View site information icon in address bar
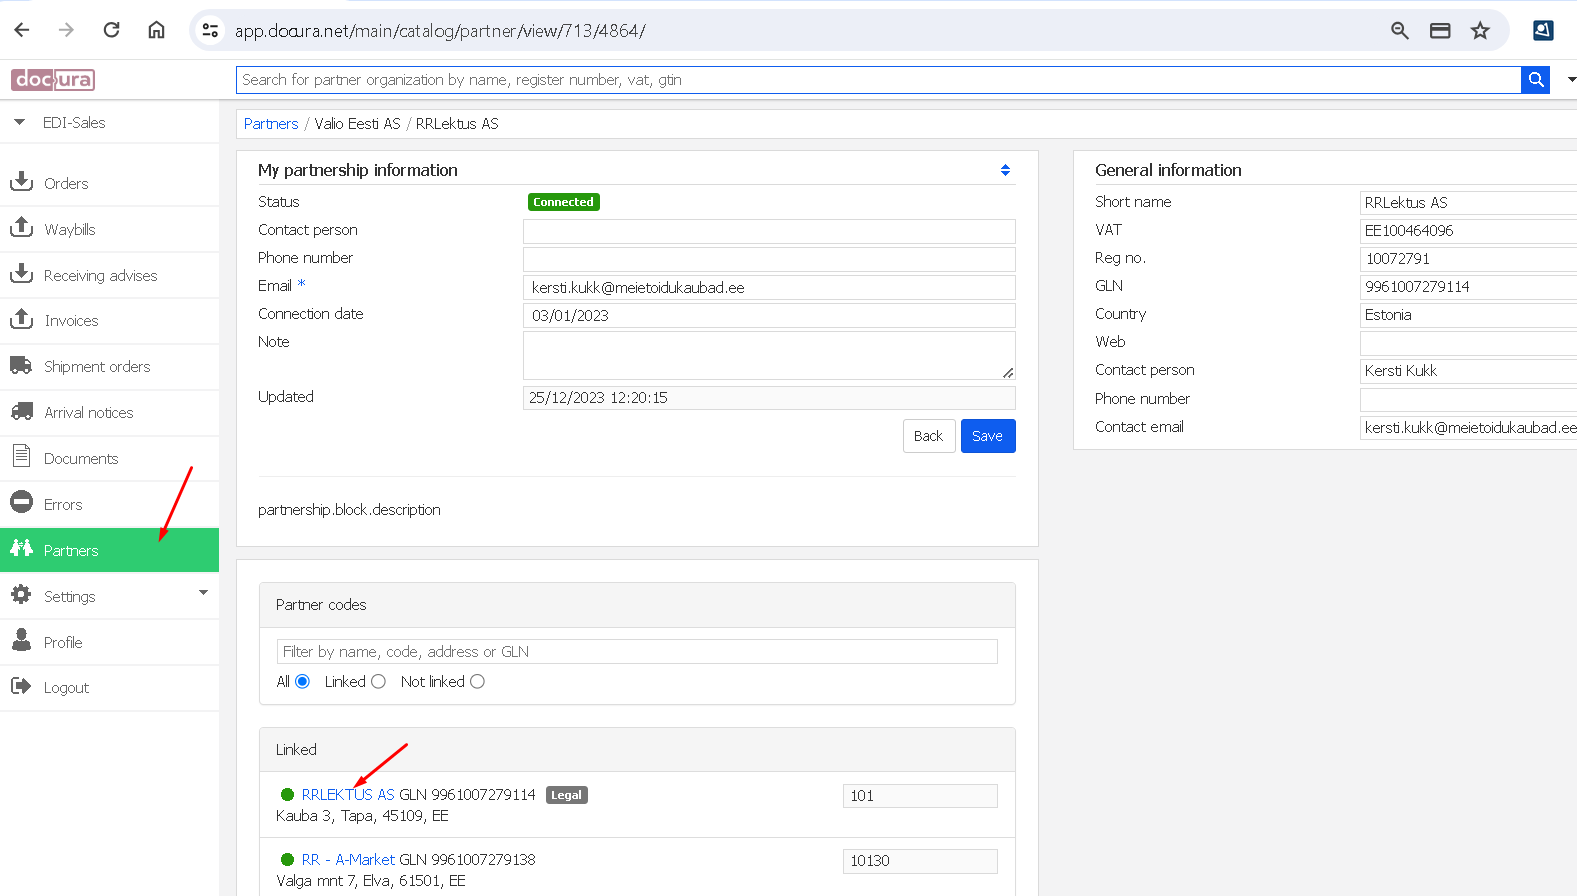The width and height of the screenshot is (1577, 896). tap(210, 31)
